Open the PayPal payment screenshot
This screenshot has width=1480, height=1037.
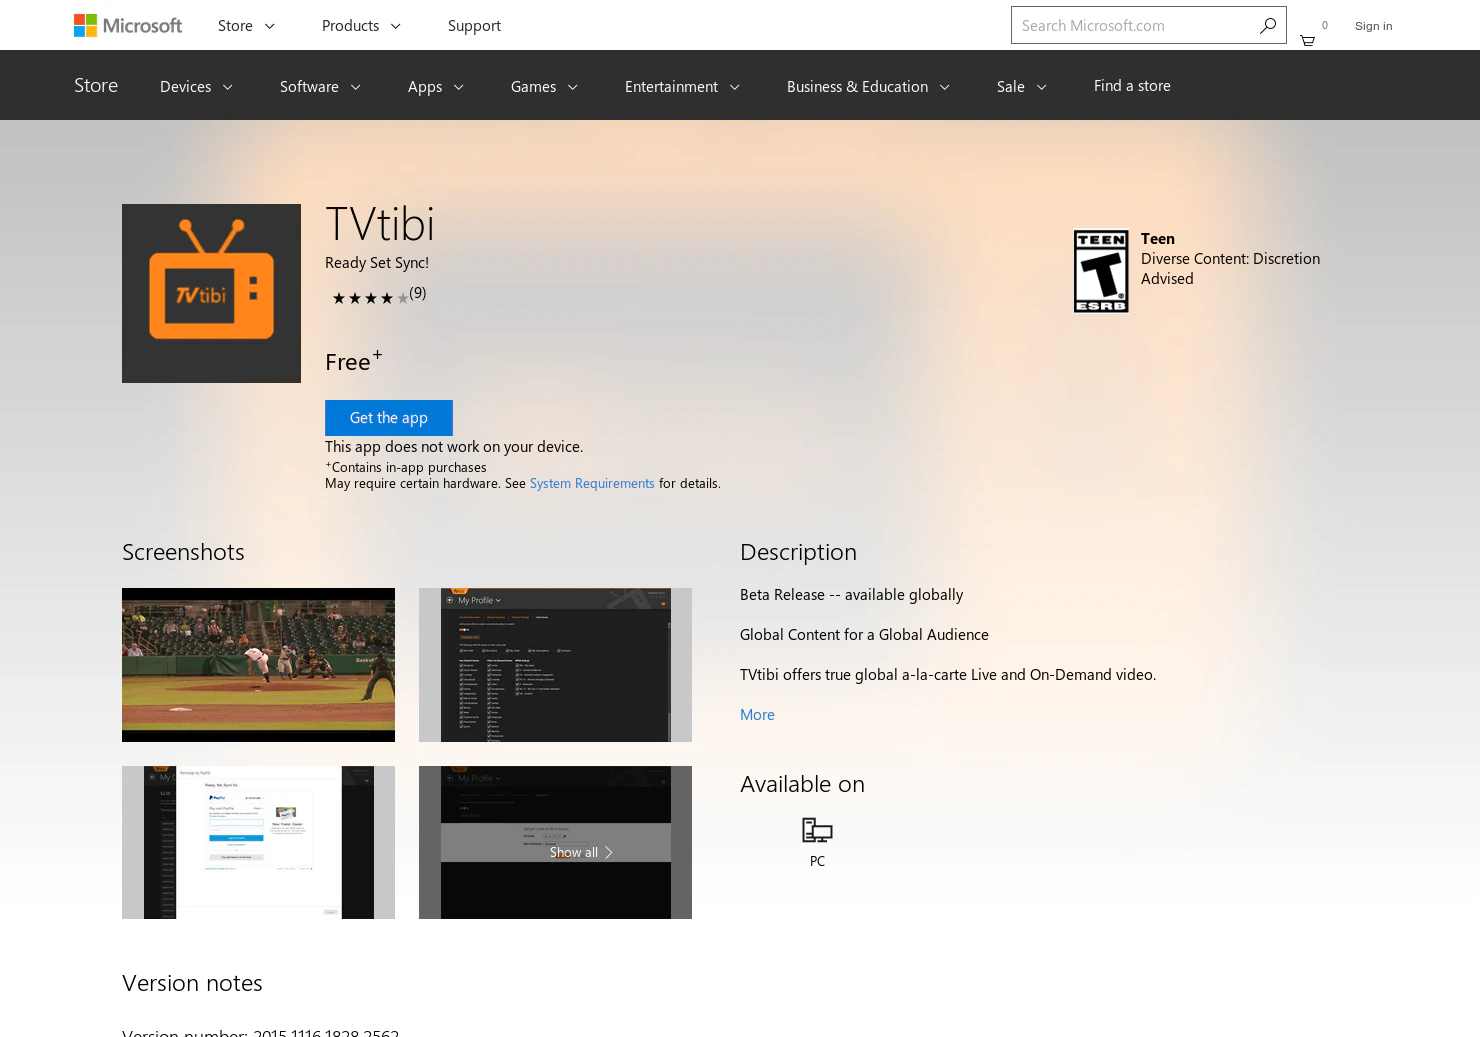pos(258,842)
